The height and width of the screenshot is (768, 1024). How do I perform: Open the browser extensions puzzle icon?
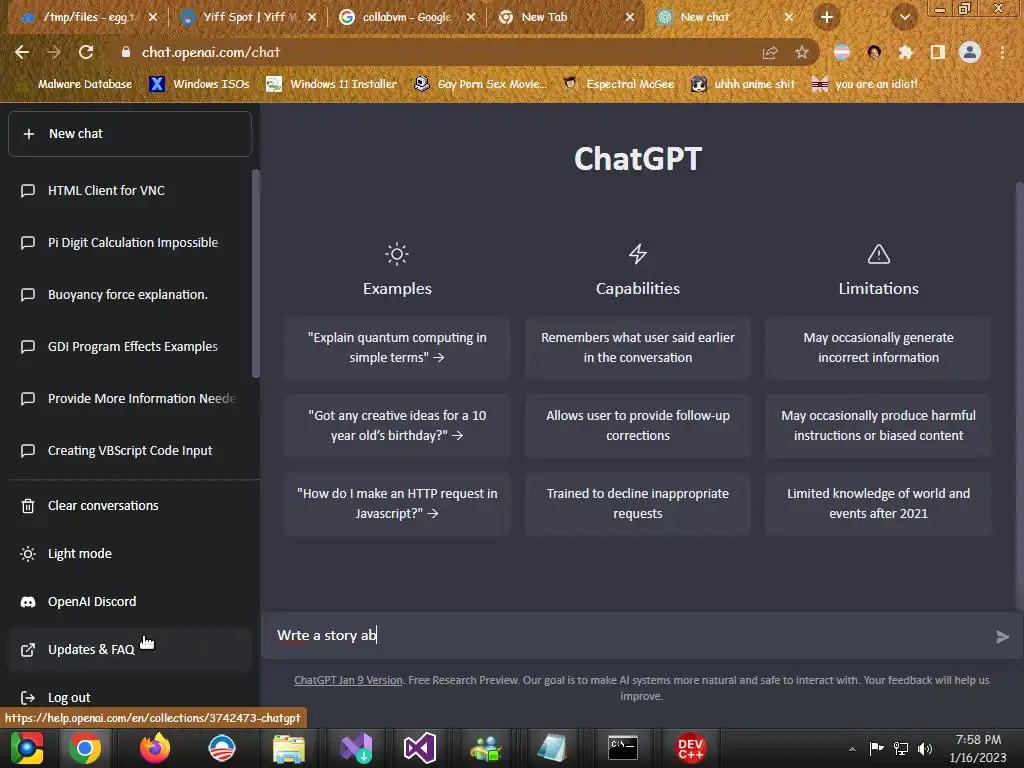(906, 52)
